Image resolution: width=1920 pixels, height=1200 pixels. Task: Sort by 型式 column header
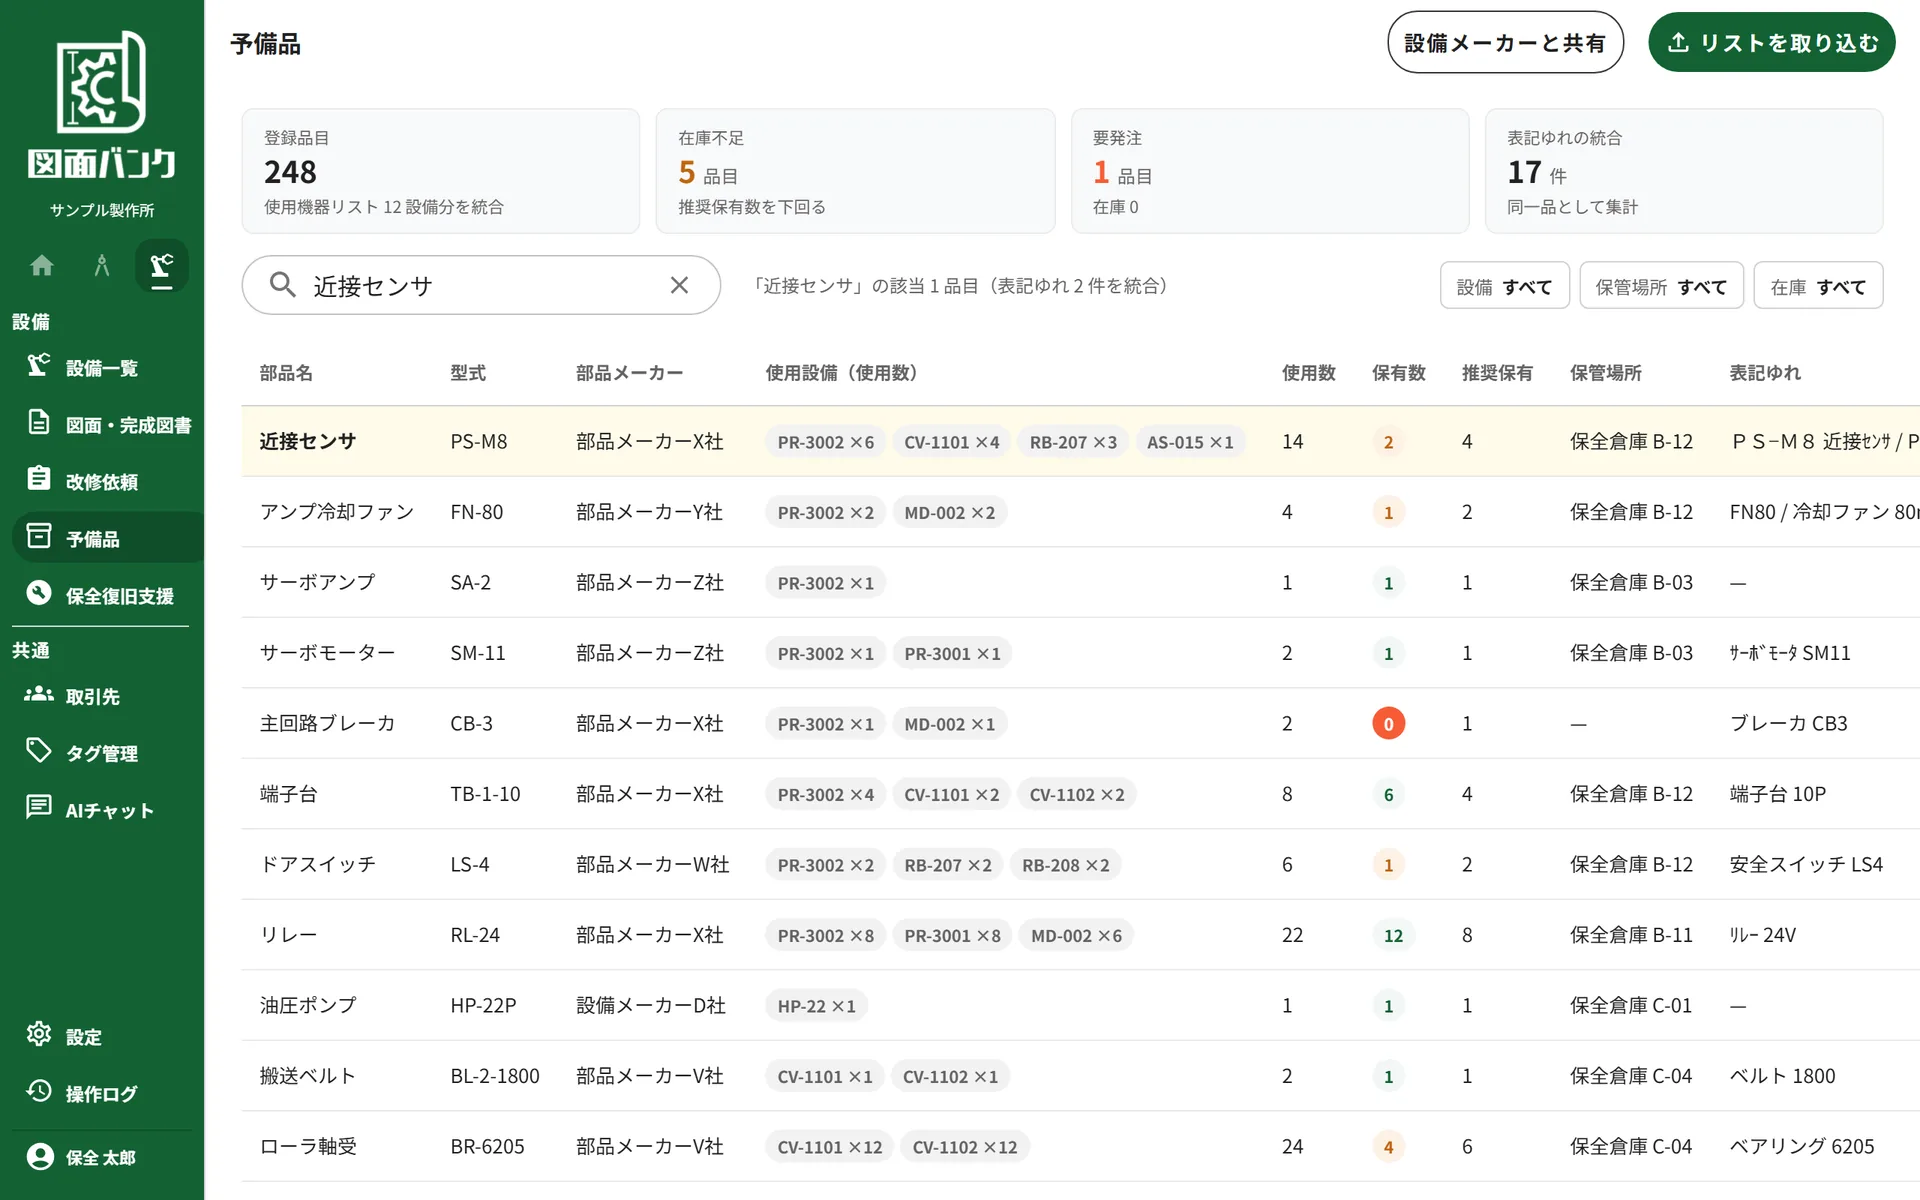(x=468, y=373)
